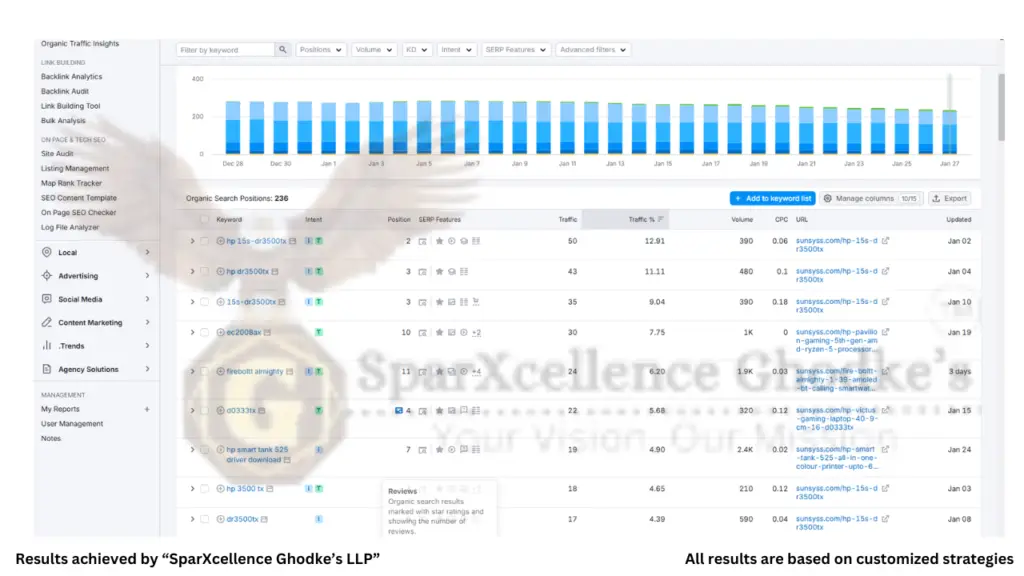1024x576 pixels.
Task: Sort table by the Position column header
Action: (x=399, y=219)
